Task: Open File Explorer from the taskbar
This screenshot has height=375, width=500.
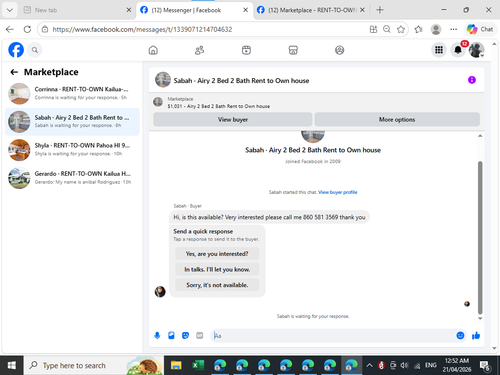Action: point(176,365)
